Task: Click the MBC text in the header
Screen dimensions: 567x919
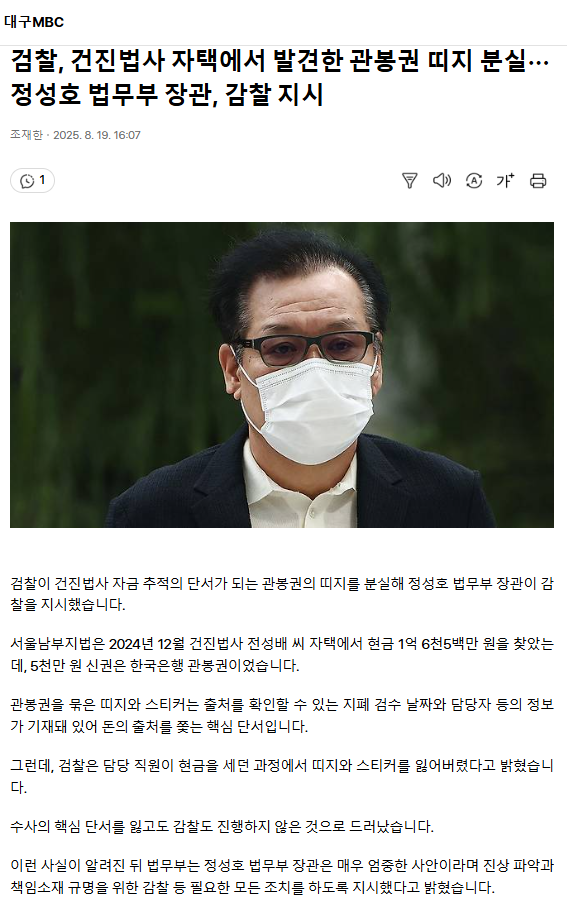Action: (48, 22)
